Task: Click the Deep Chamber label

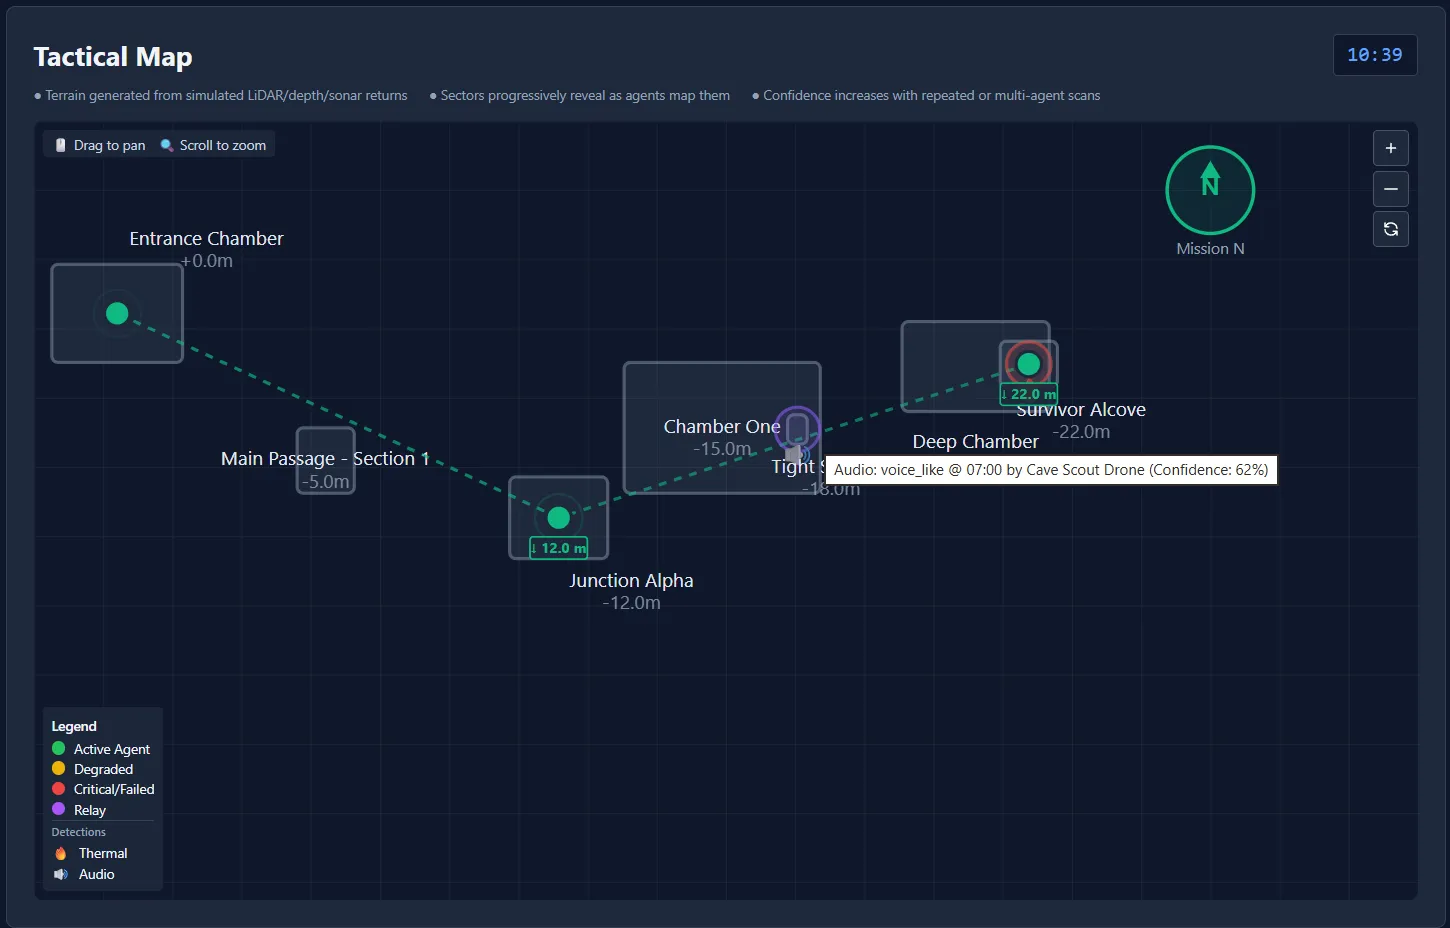Action: (x=975, y=441)
